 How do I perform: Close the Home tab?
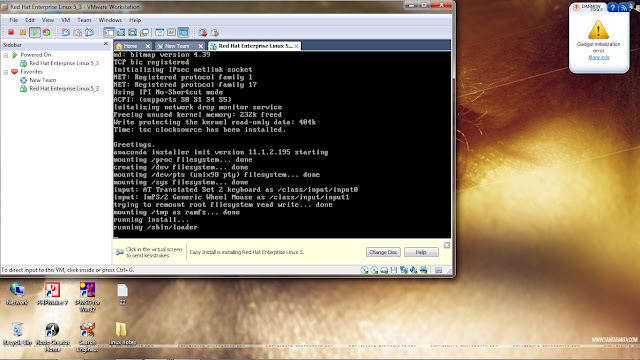click(x=148, y=46)
